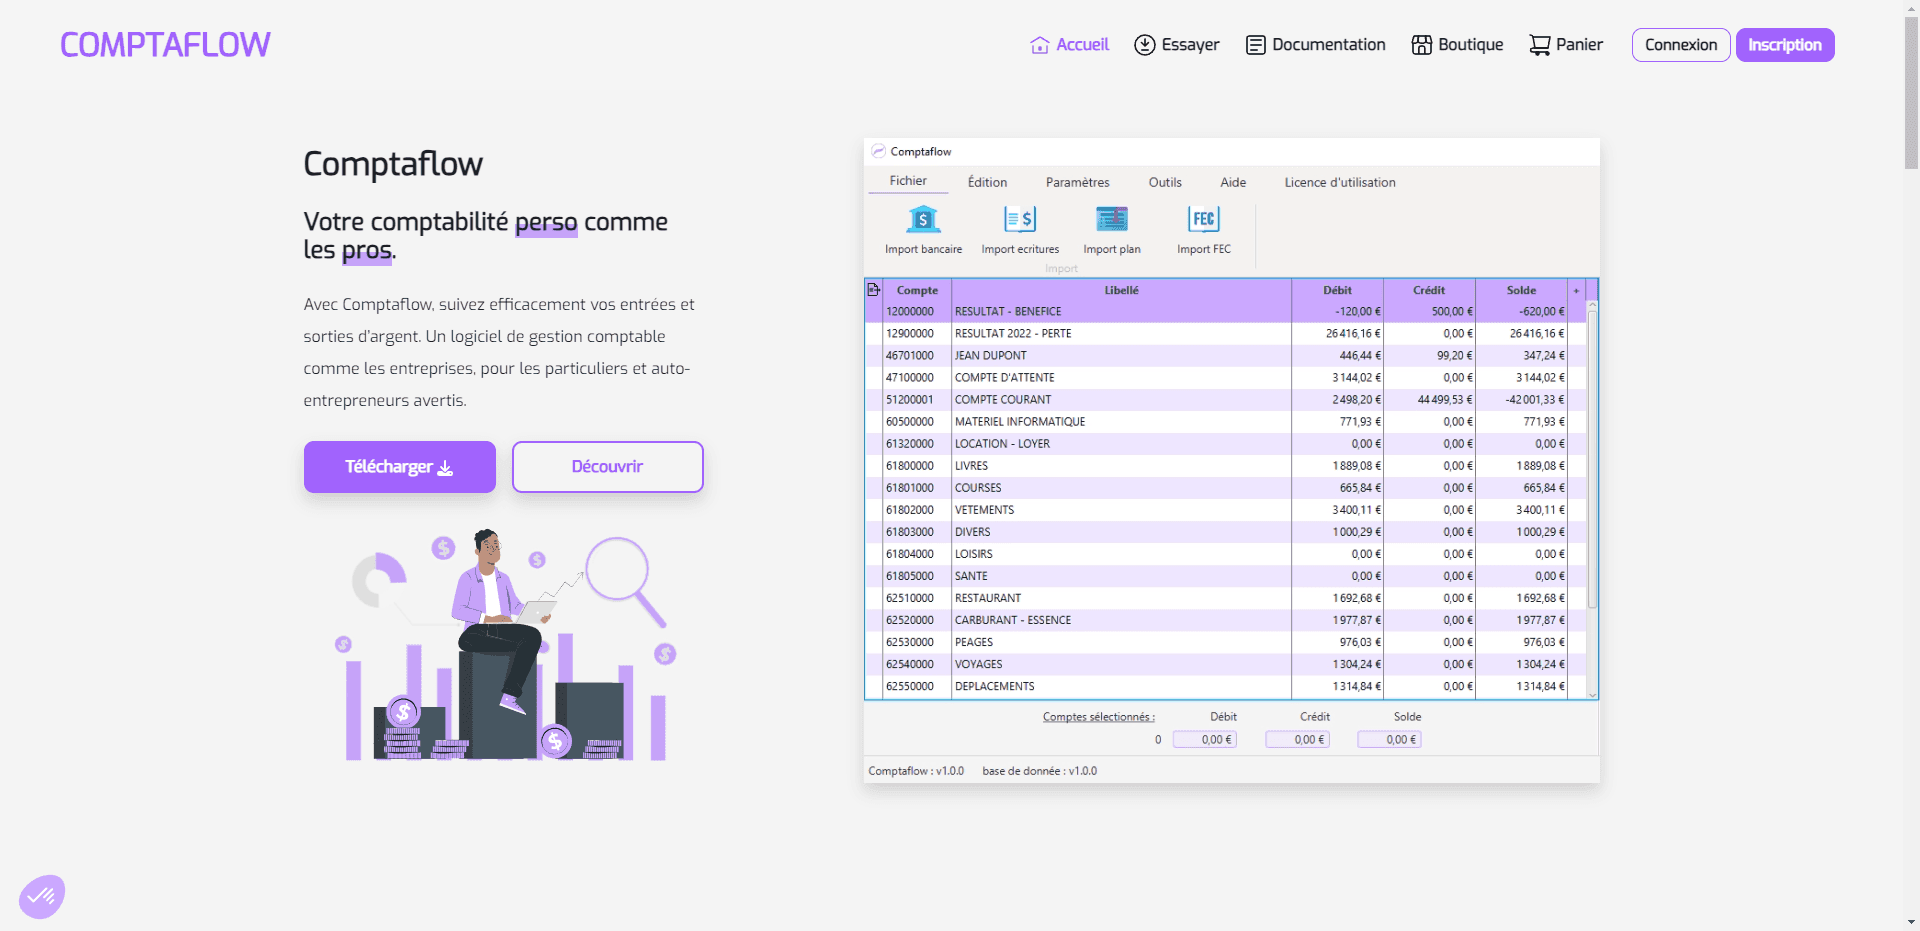Image resolution: width=1920 pixels, height=931 pixels.
Task: Open the Aide menu
Action: (x=1233, y=182)
